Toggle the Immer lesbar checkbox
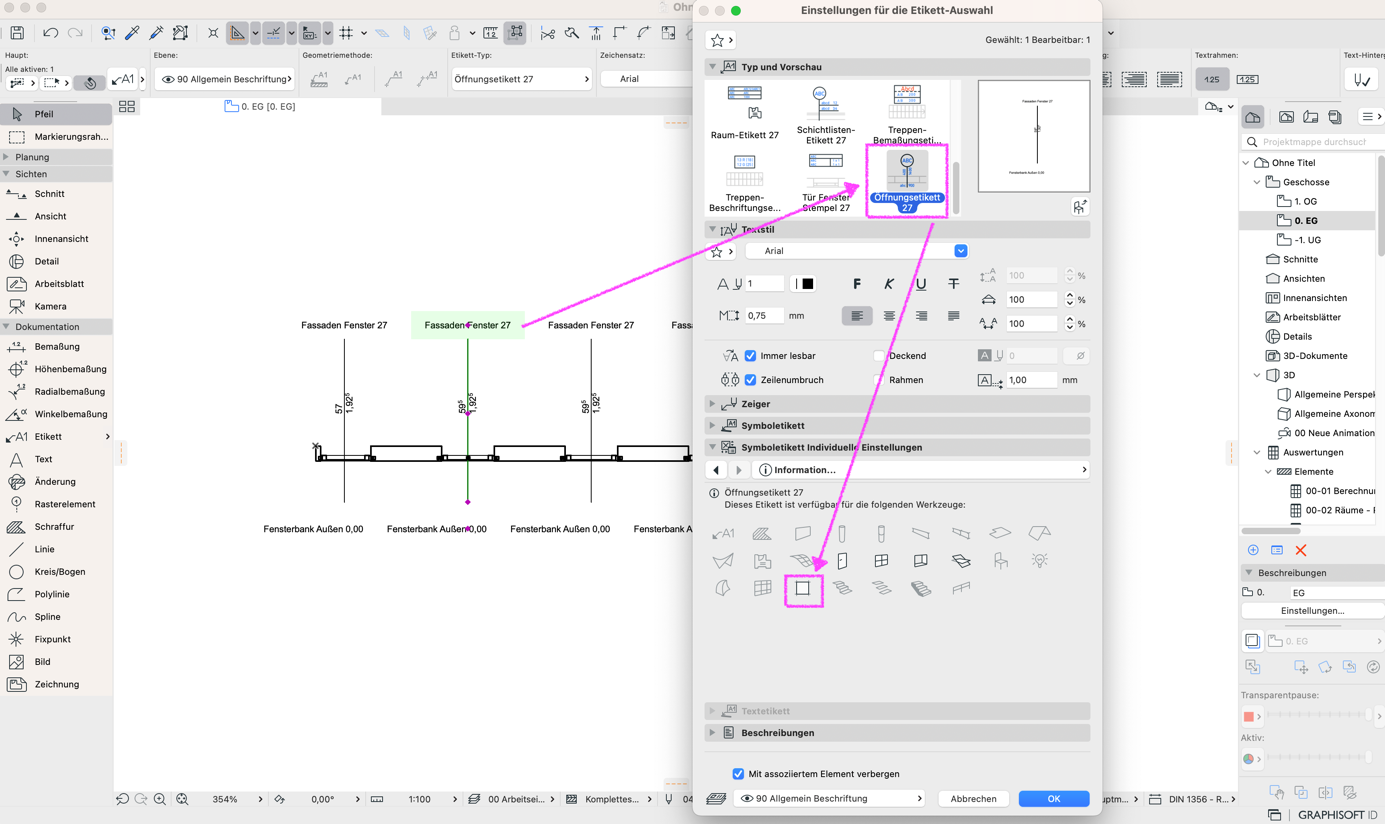The height and width of the screenshot is (824, 1385). (750, 356)
